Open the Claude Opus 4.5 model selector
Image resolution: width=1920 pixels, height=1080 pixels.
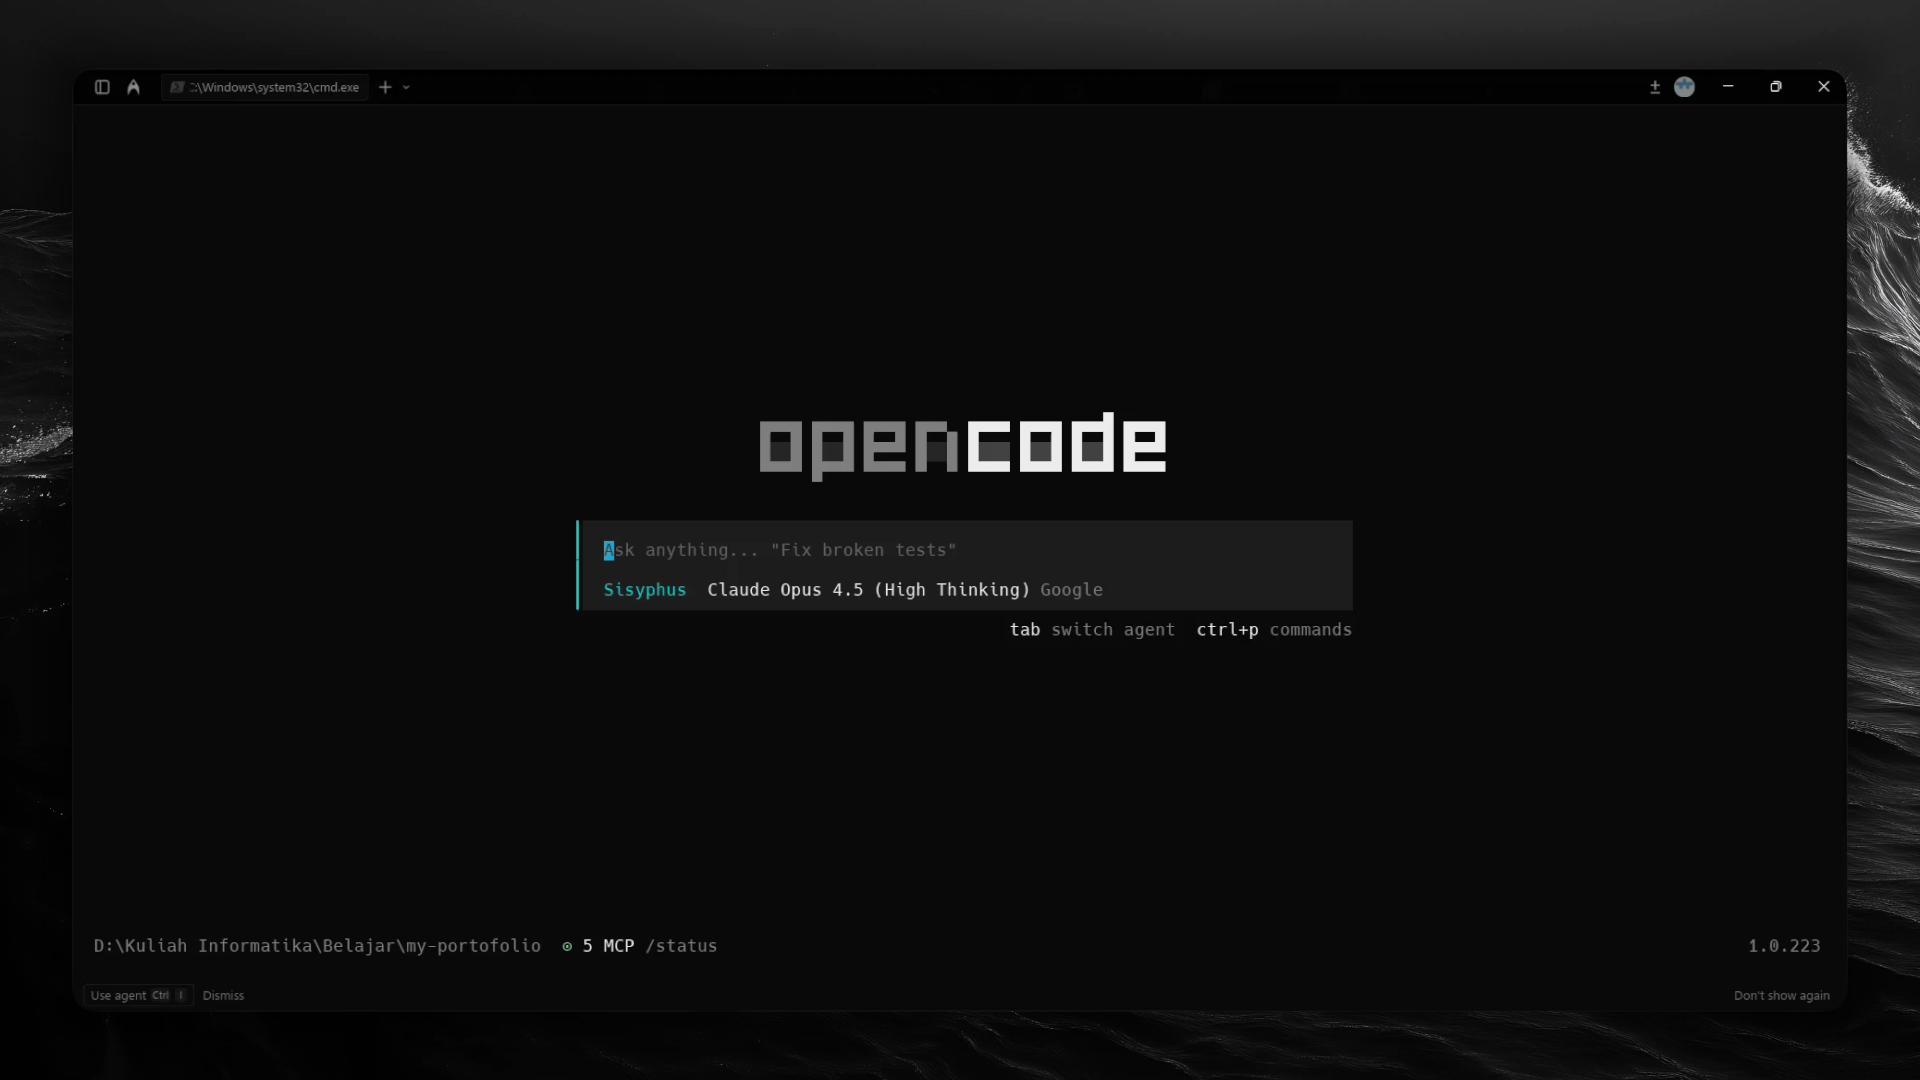867,590
